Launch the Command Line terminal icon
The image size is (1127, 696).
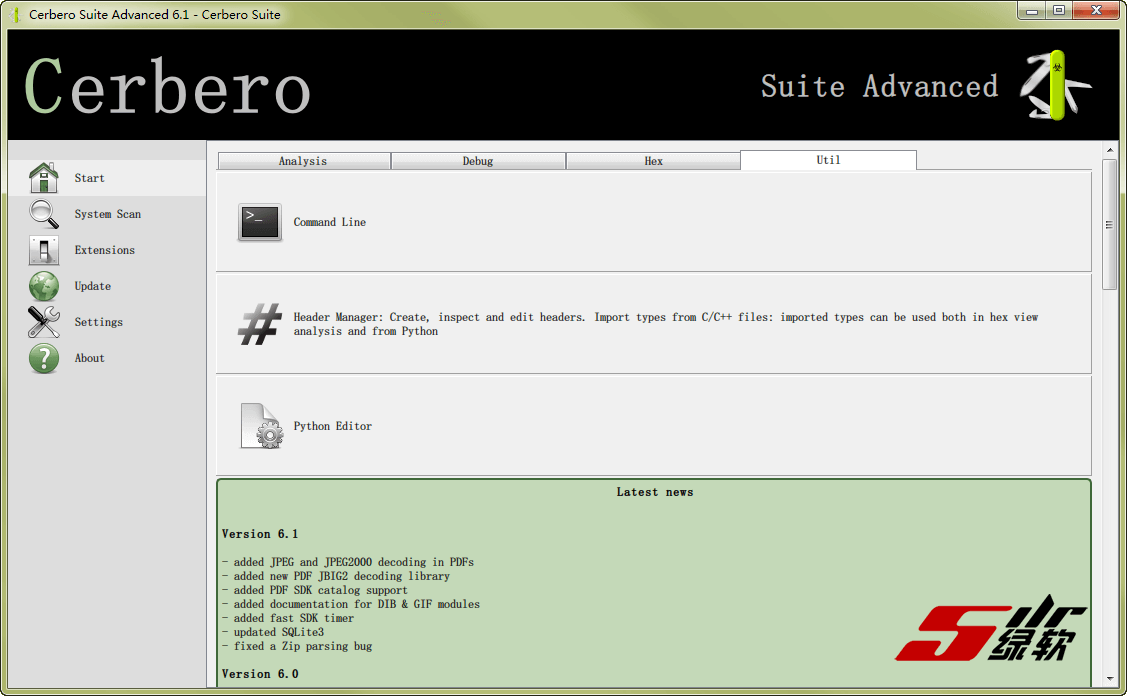(259, 222)
